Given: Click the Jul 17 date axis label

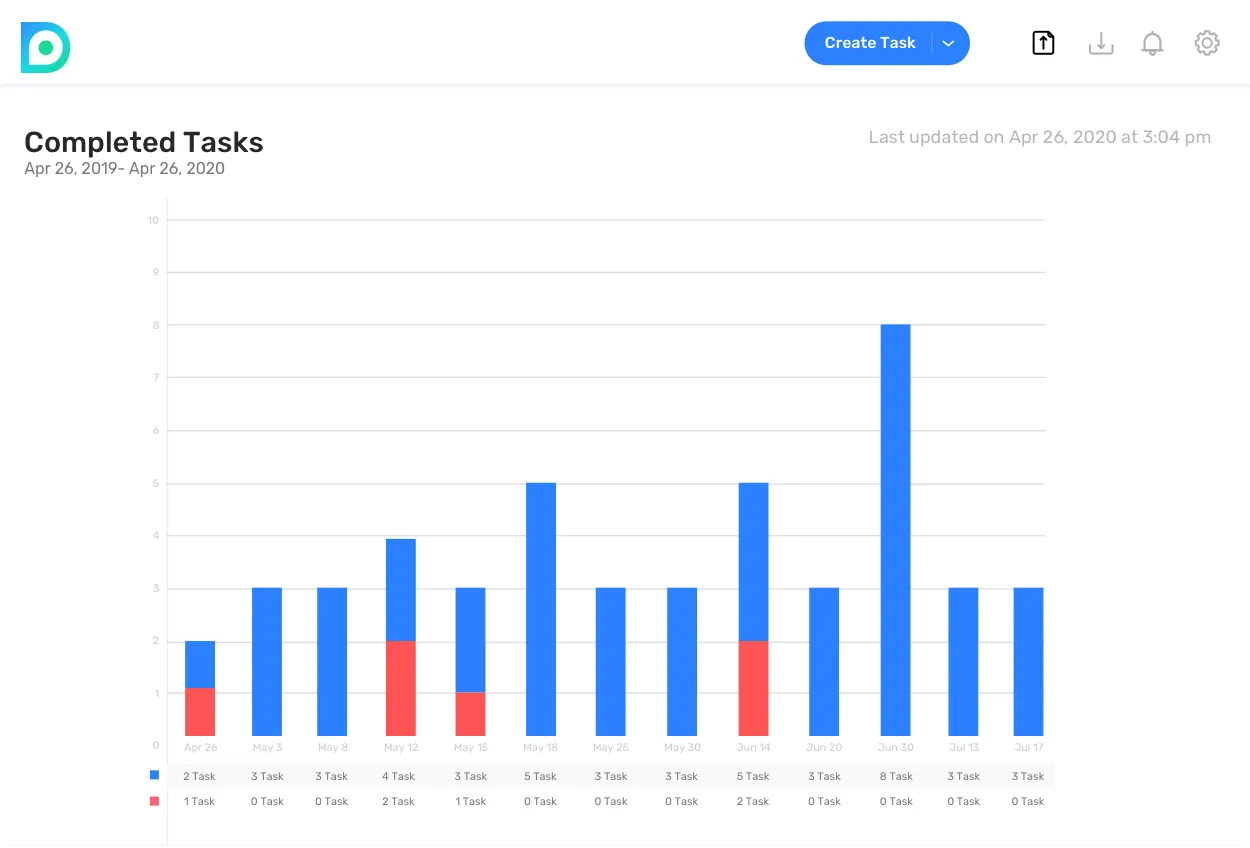Looking at the screenshot, I should 1027,747.
